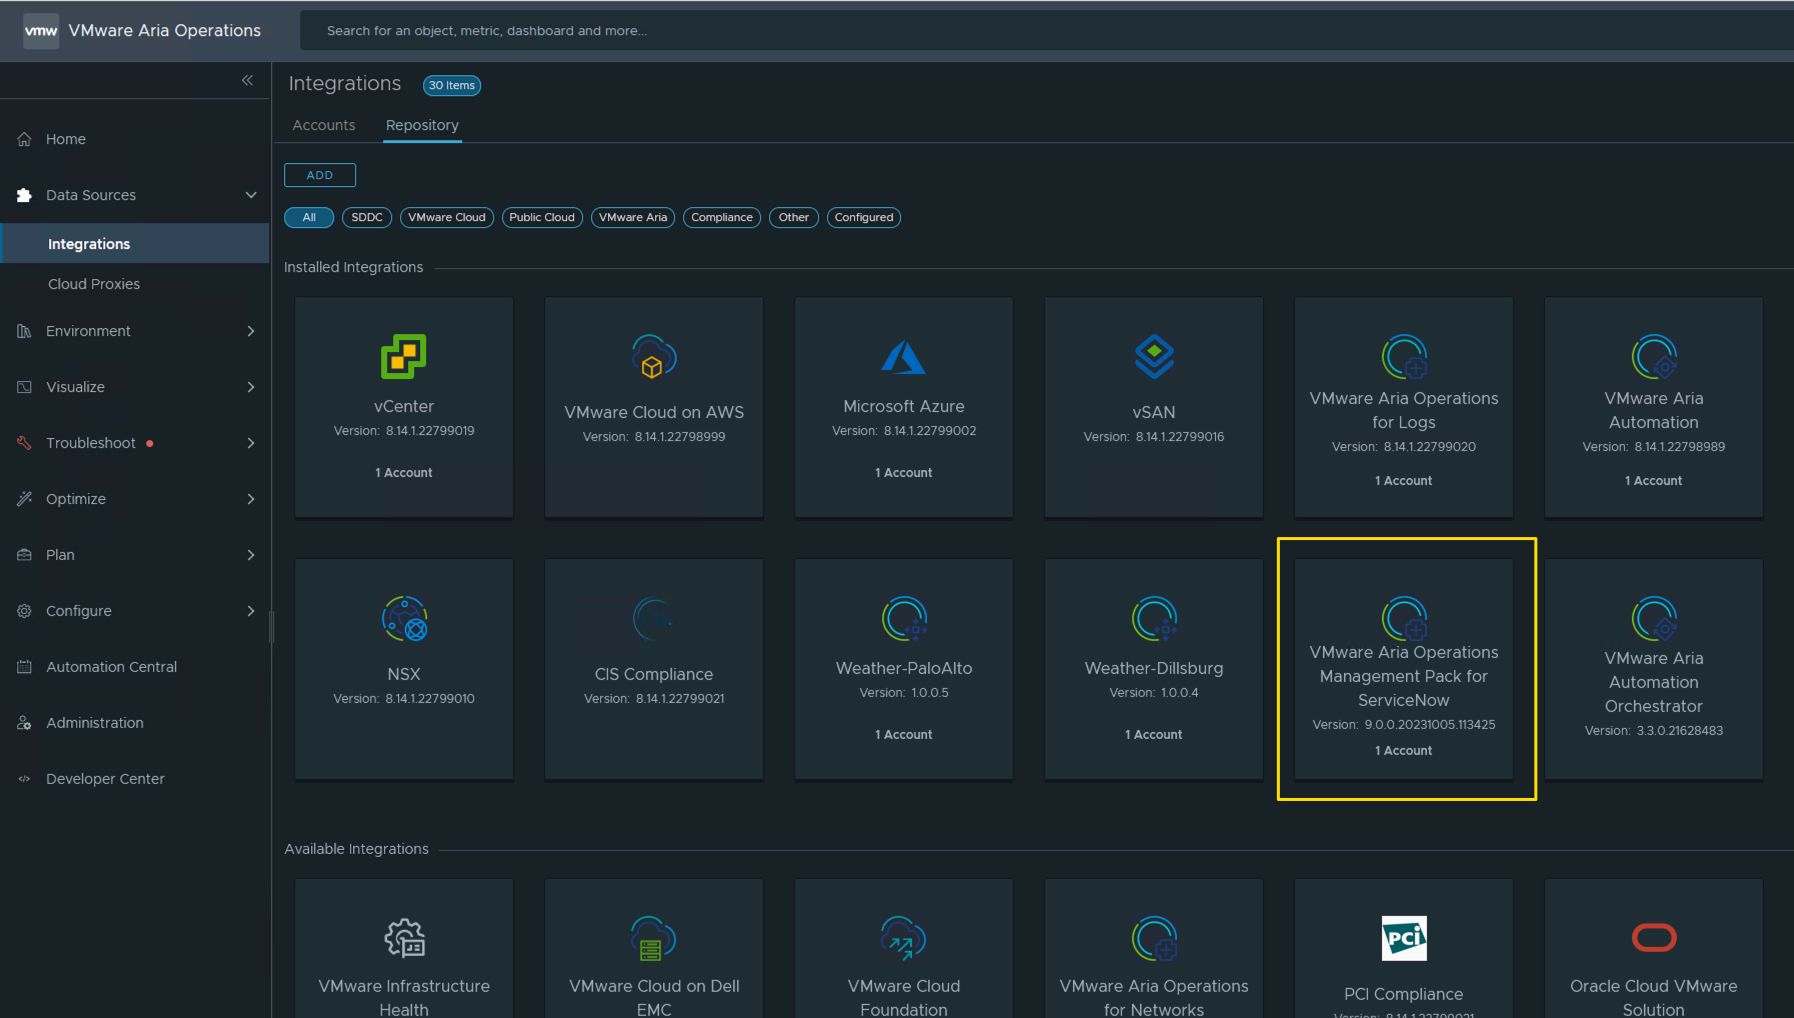Select the Oracle Cloud VMware Solution icon
Screen dimensions: 1794x1018
[1653, 938]
